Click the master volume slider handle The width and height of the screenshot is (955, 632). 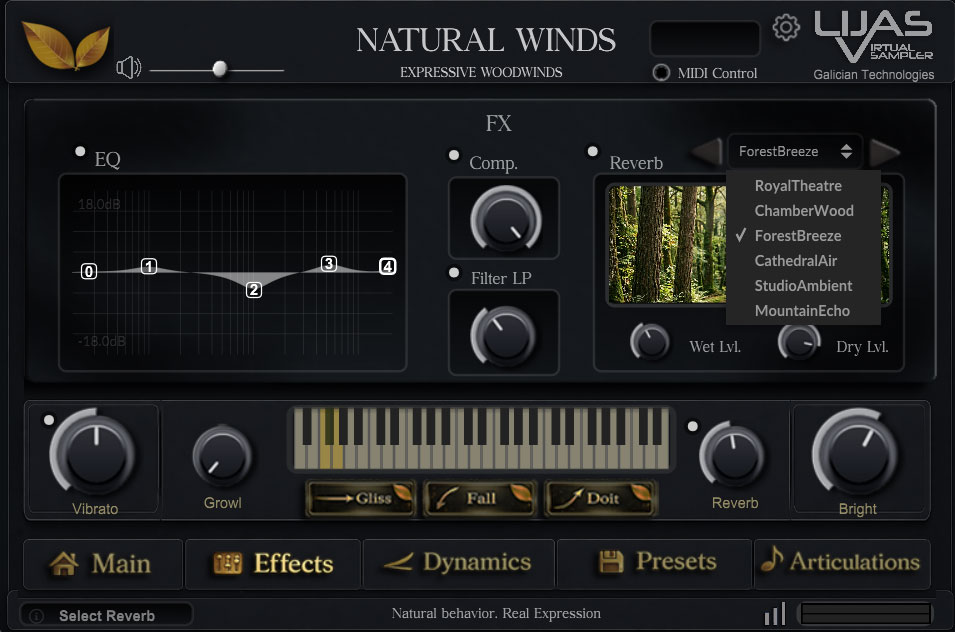(220, 69)
